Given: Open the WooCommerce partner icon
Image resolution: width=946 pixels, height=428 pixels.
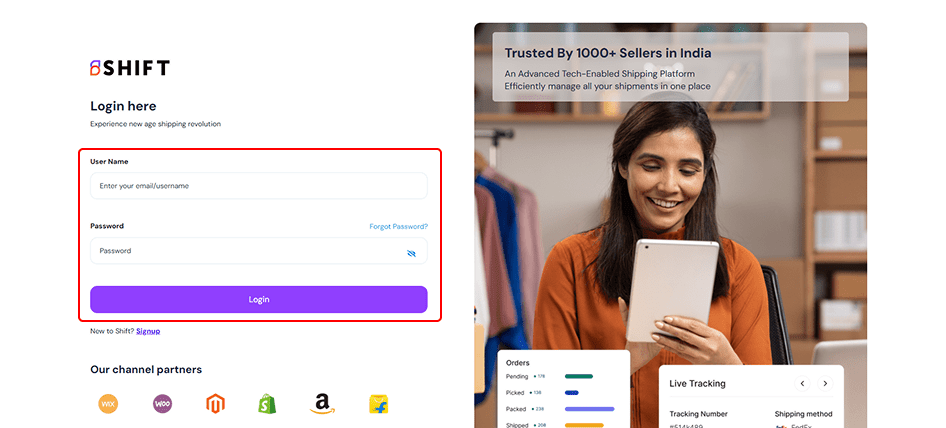Looking at the screenshot, I should 162,403.
